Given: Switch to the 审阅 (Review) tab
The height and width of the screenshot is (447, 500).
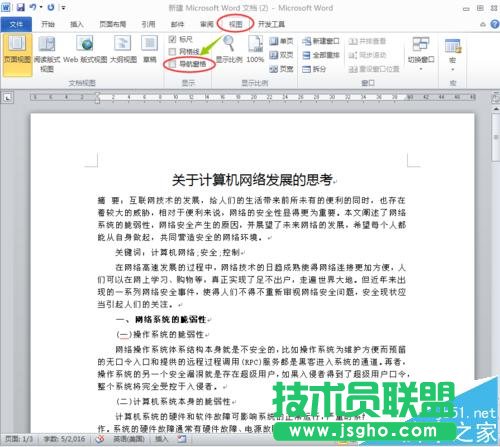Looking at the screenshot, I should pyautogui.click(x=206, y=24).
